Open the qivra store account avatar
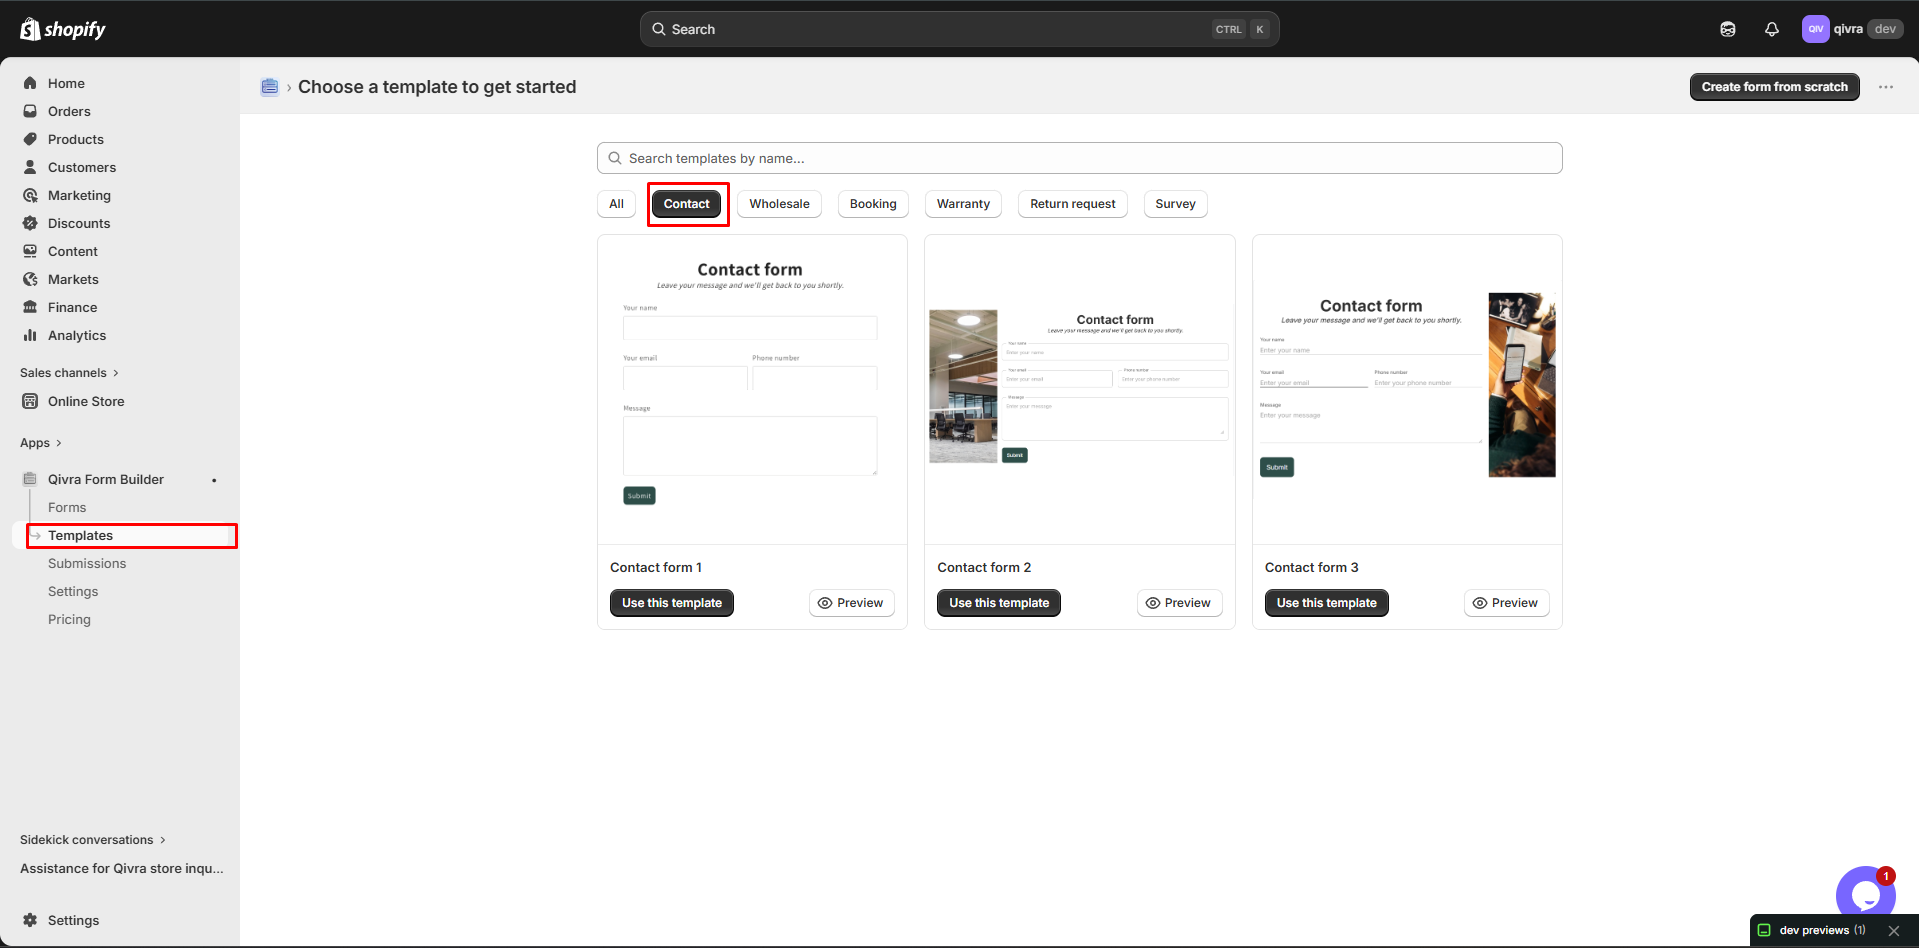The image size is (1919, 948). point(1815,29)
